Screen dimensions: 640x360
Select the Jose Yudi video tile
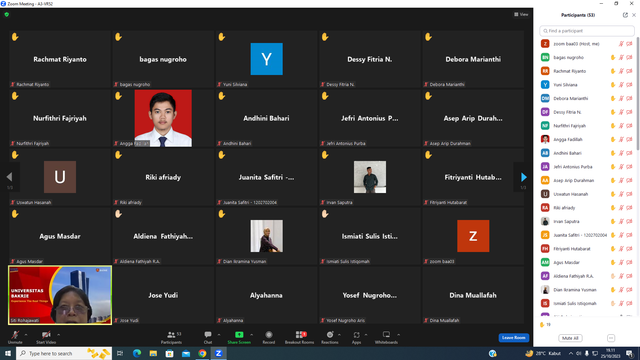point(163,295)
